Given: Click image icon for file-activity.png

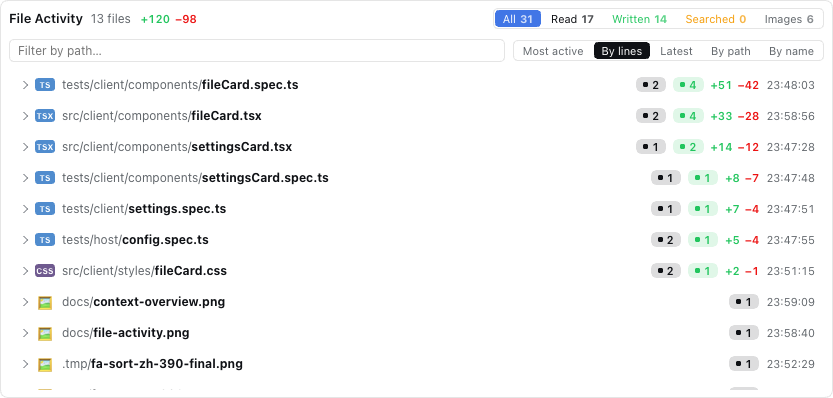Looking at the screenshot, I should coord(45,333).
